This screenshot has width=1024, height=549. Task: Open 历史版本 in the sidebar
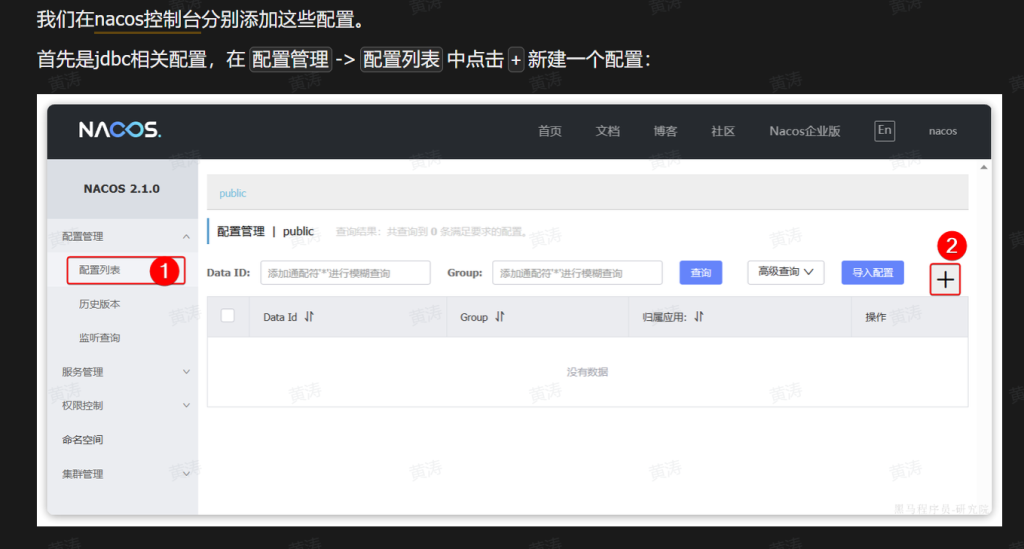(100, 304)
